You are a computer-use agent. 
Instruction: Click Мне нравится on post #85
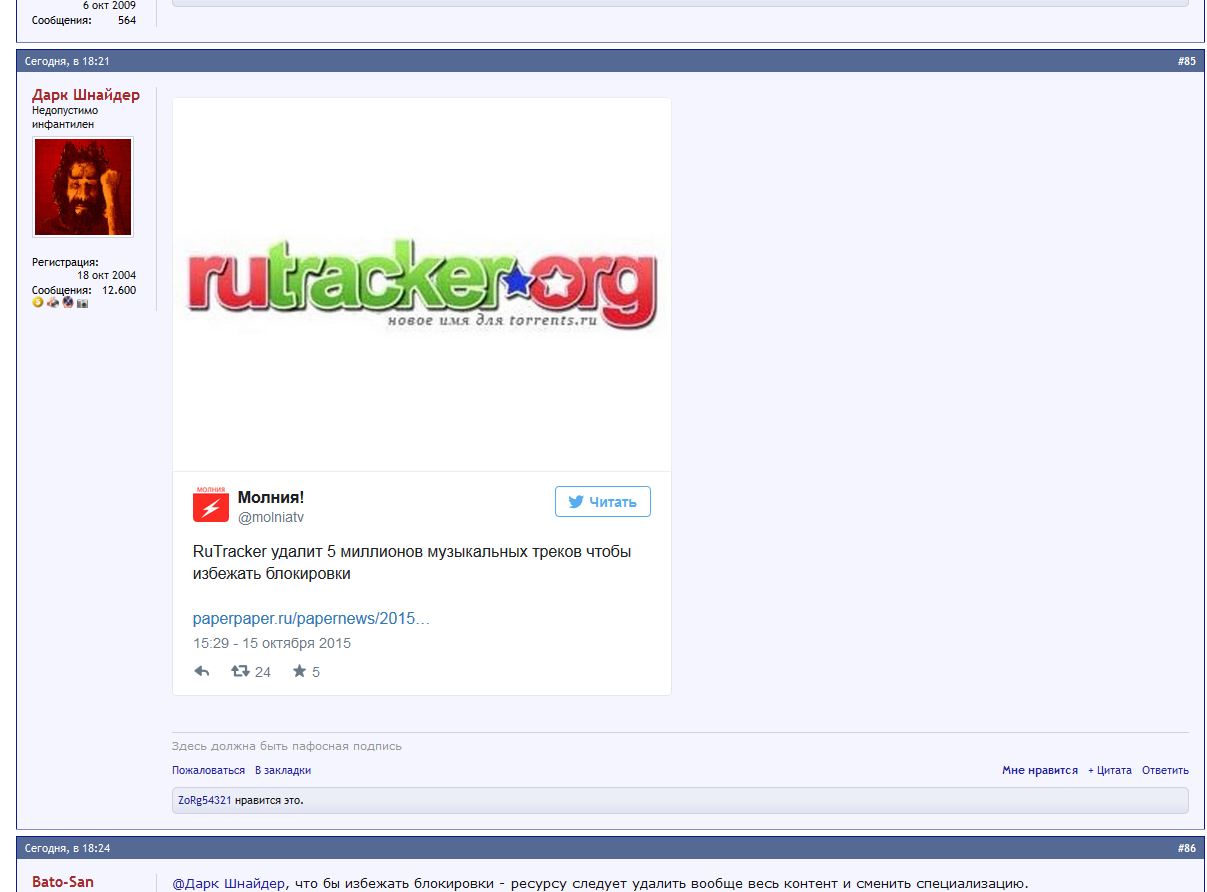tap(1040, 770)
